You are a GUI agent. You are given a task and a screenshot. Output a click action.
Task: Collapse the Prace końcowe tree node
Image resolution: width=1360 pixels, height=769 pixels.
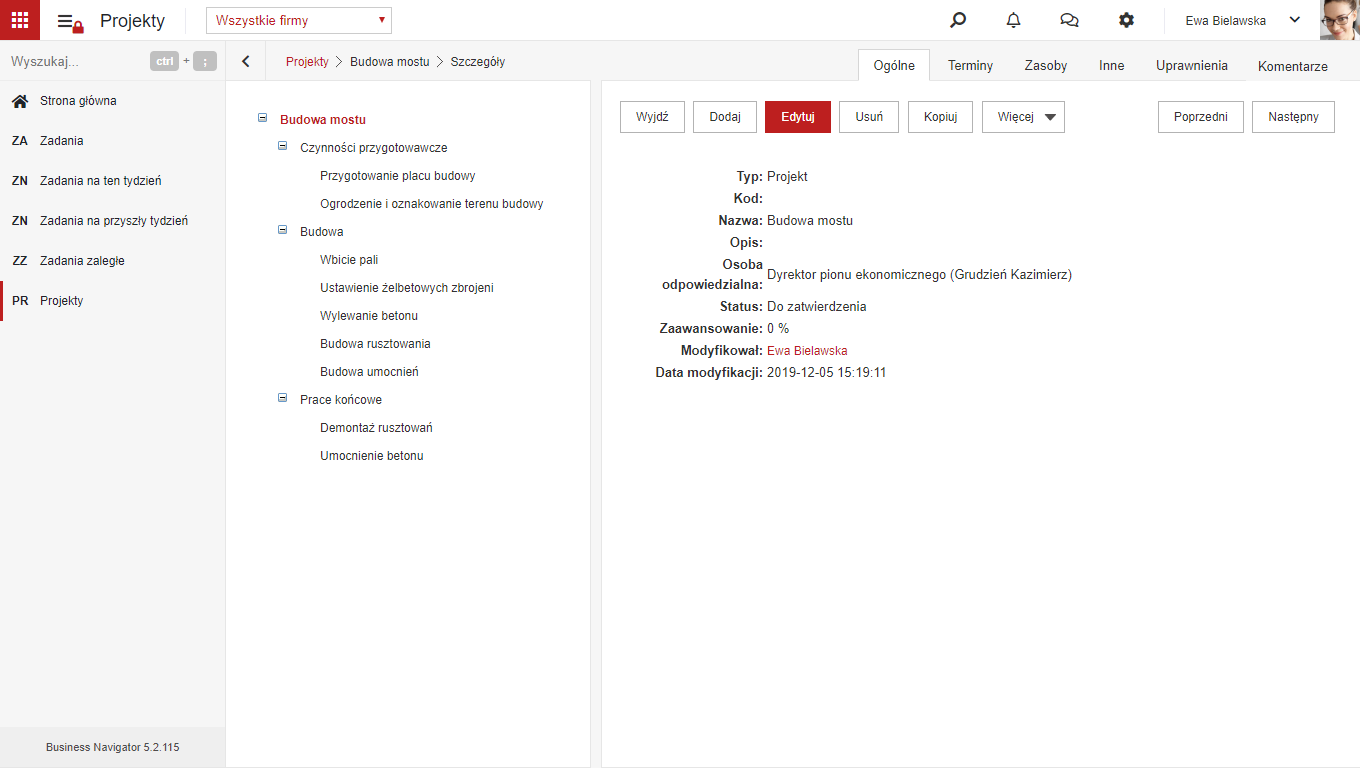(282, 398)
